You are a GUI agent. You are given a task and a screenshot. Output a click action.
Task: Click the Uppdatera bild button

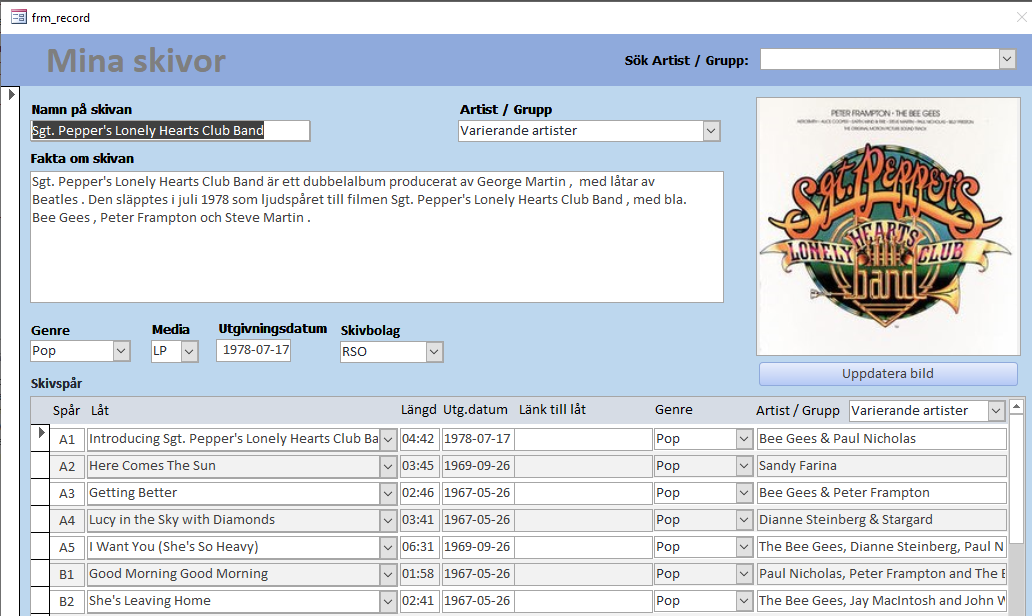point(887,373)
